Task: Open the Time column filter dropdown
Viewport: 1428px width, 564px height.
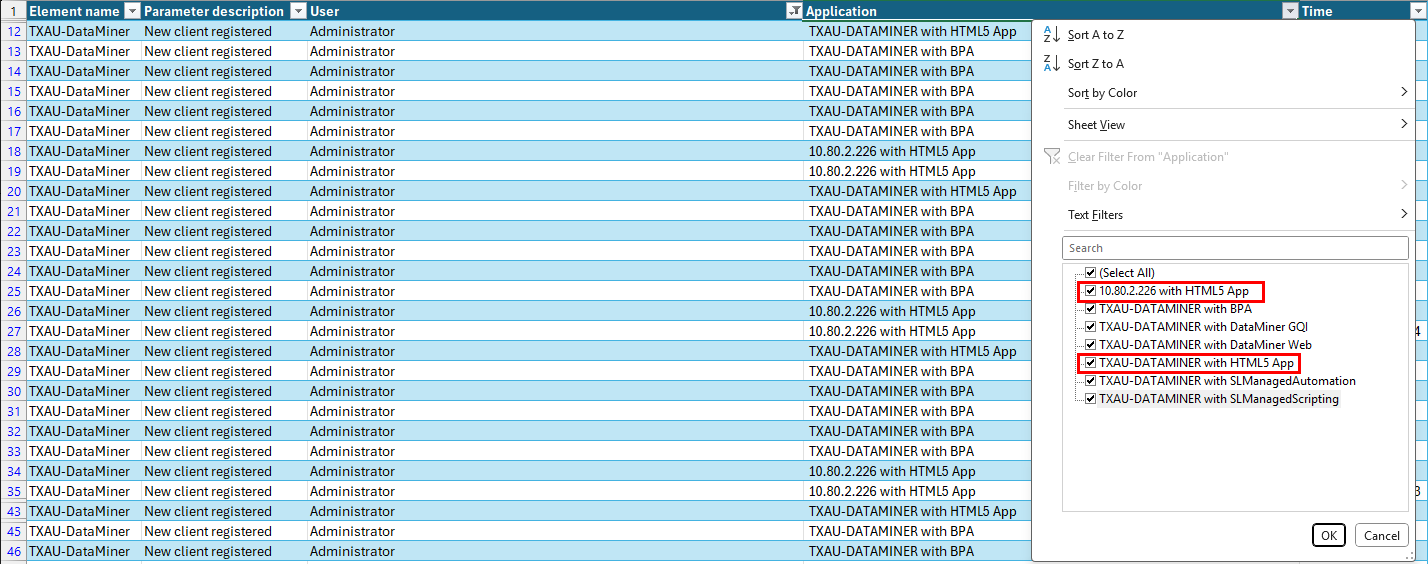Action: [1418, 11]
